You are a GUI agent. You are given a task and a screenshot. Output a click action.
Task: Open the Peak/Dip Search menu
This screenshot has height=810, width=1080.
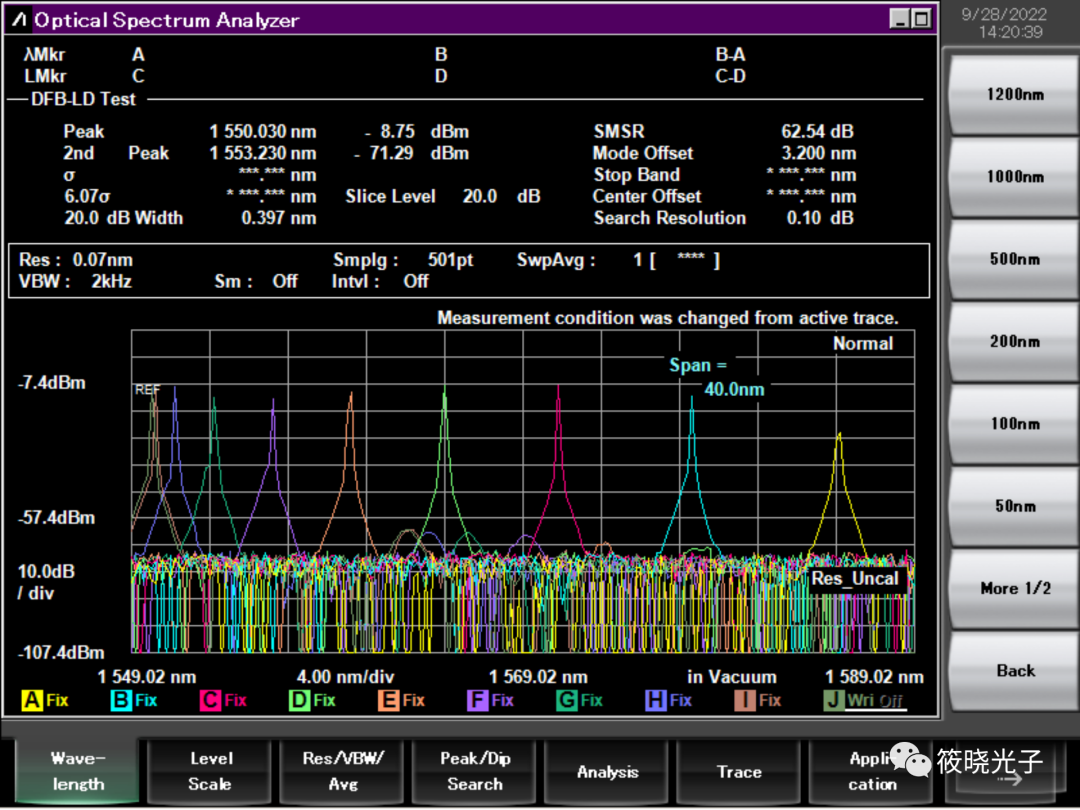point(475,771)
